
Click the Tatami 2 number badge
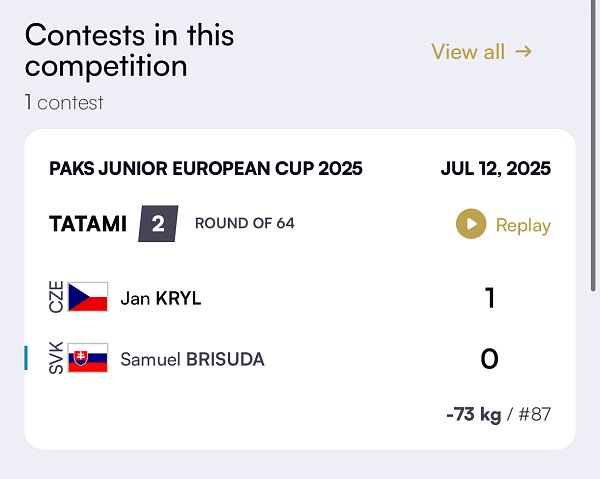point(158,224)
